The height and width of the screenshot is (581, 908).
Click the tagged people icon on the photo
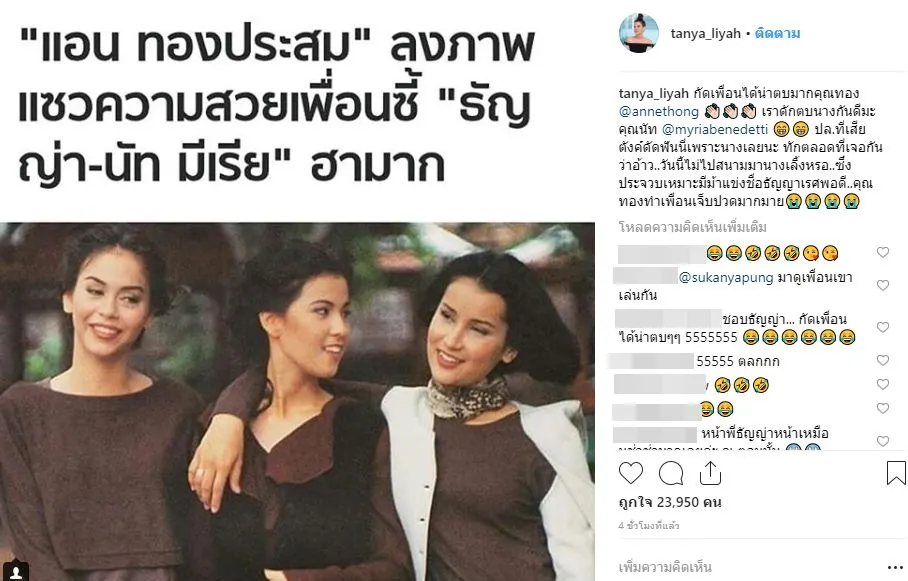(16, 572)
